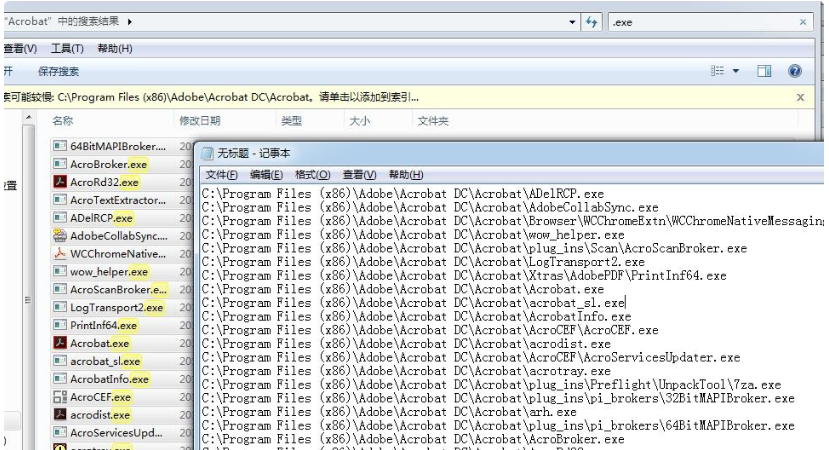Open Notepad's 帮助(H) menu
The height and width of the screenshot is (450, 829).
point(406,175)
